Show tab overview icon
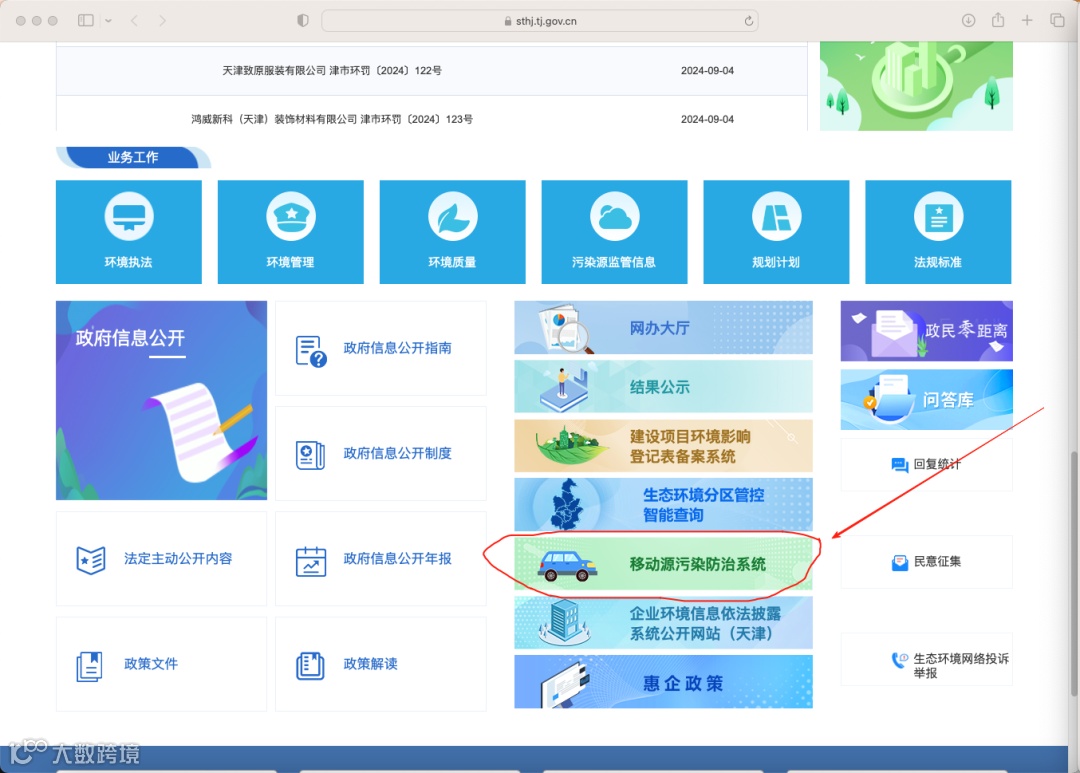 [1057, 21]
